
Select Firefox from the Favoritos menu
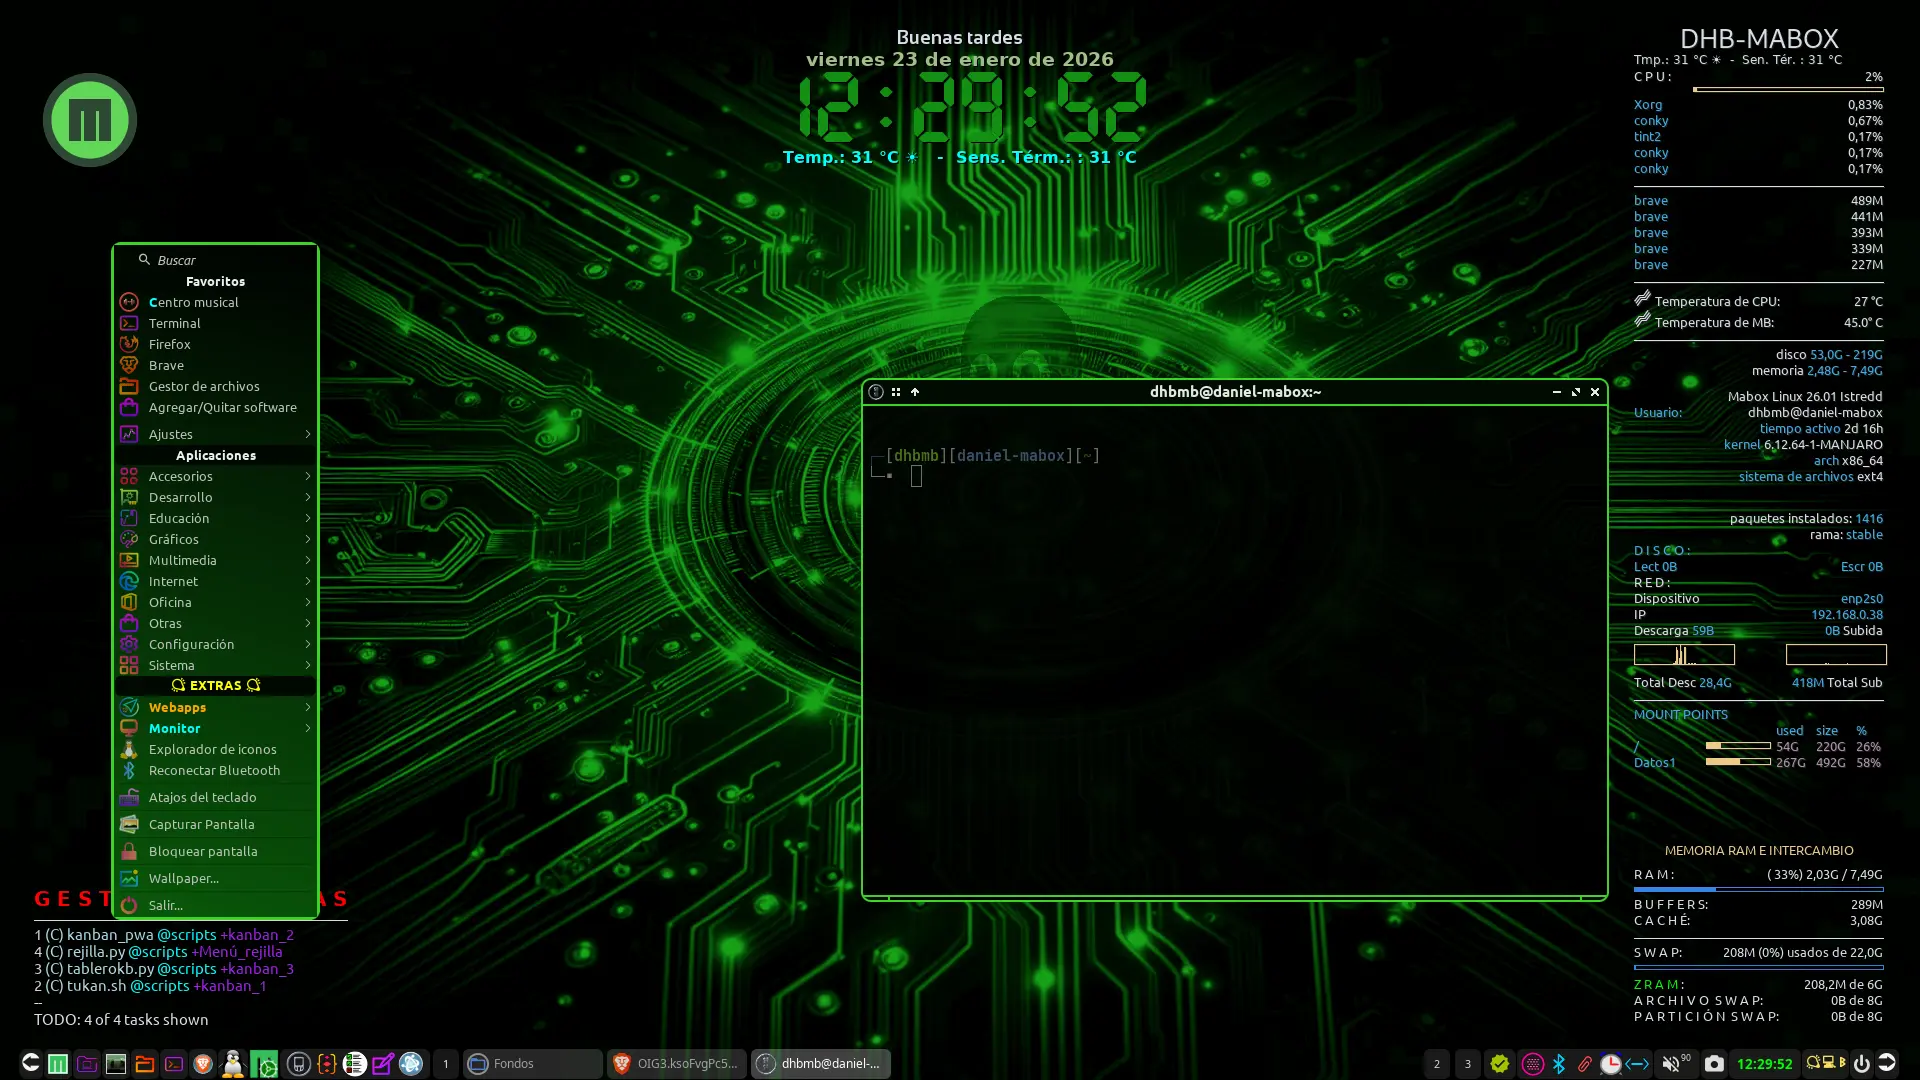(x=170, y=344)
